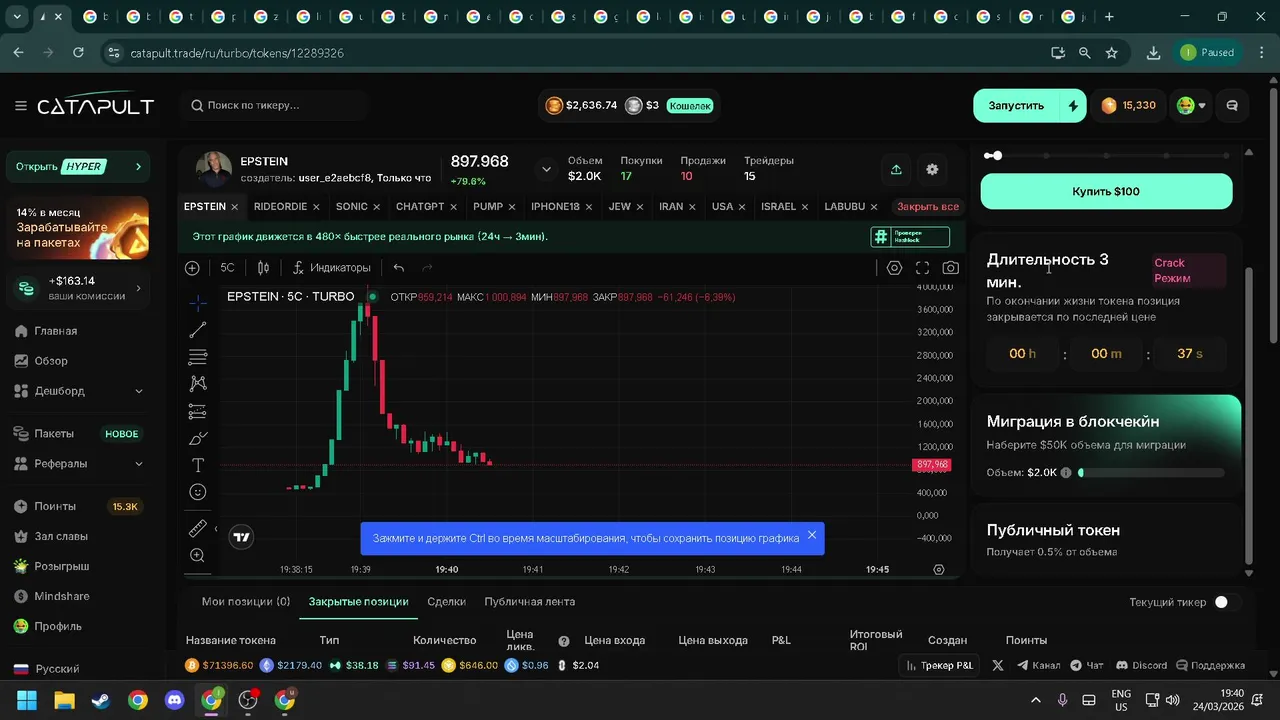Activate the chart zoom-in tool

pyautogui.click(x=198, y=555)
